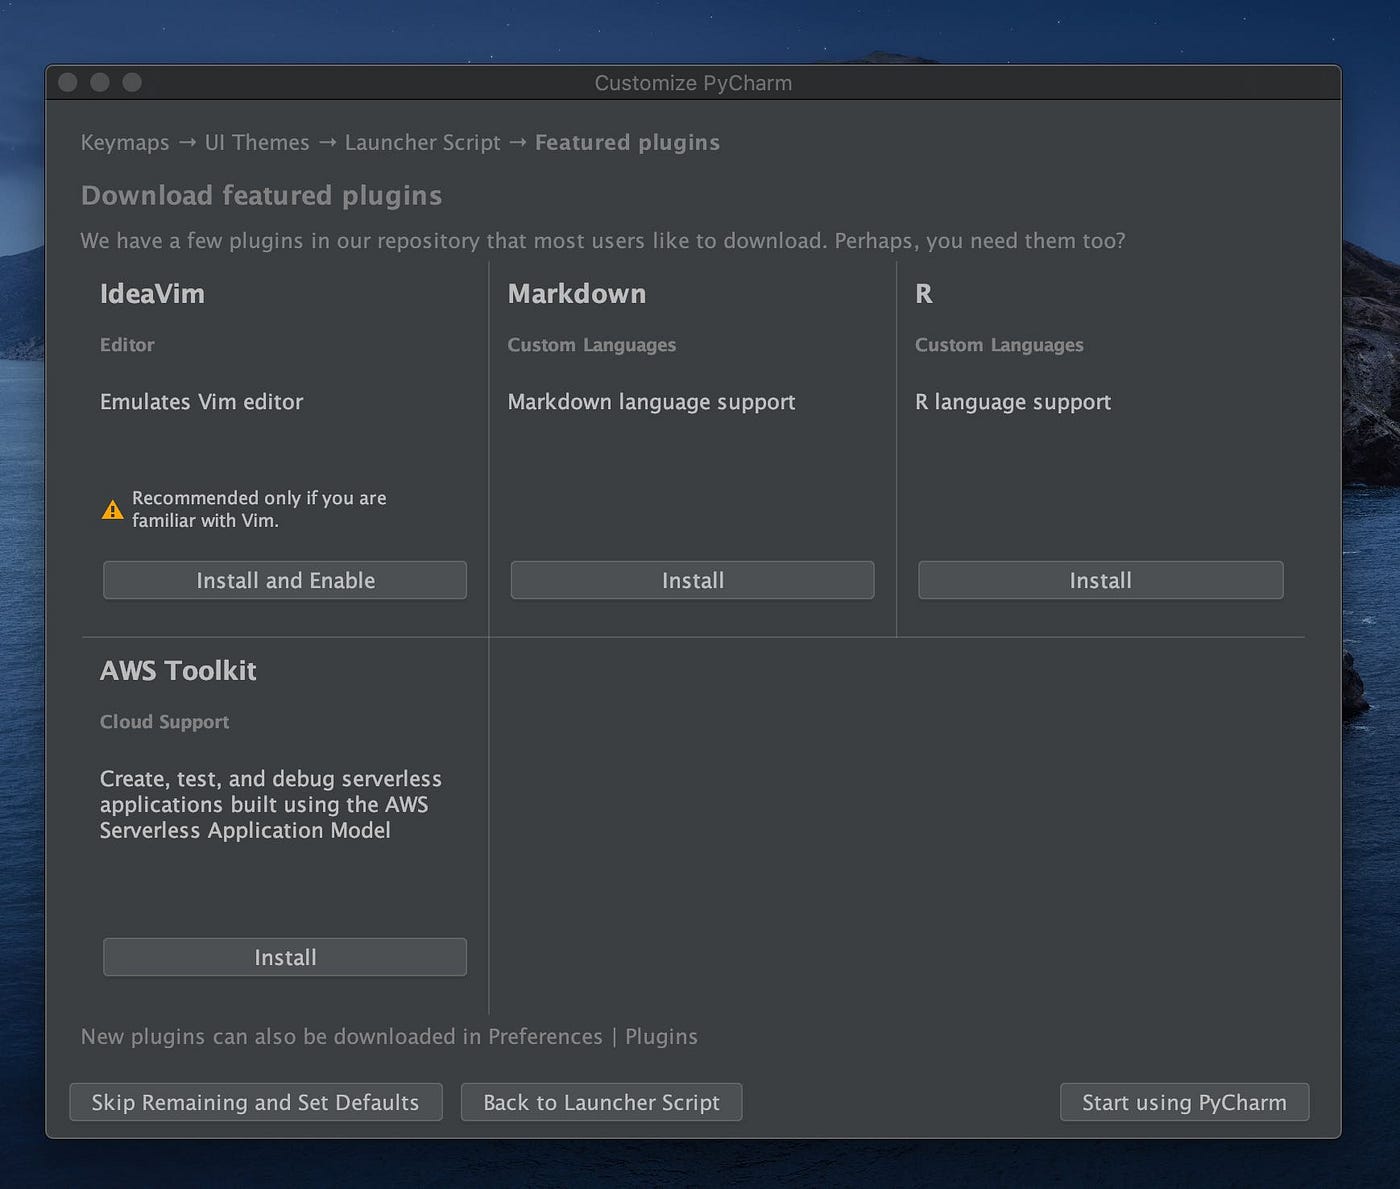
Task: Click the Plugins text in the bottom hint
Action: click(x=661, y=1037)
